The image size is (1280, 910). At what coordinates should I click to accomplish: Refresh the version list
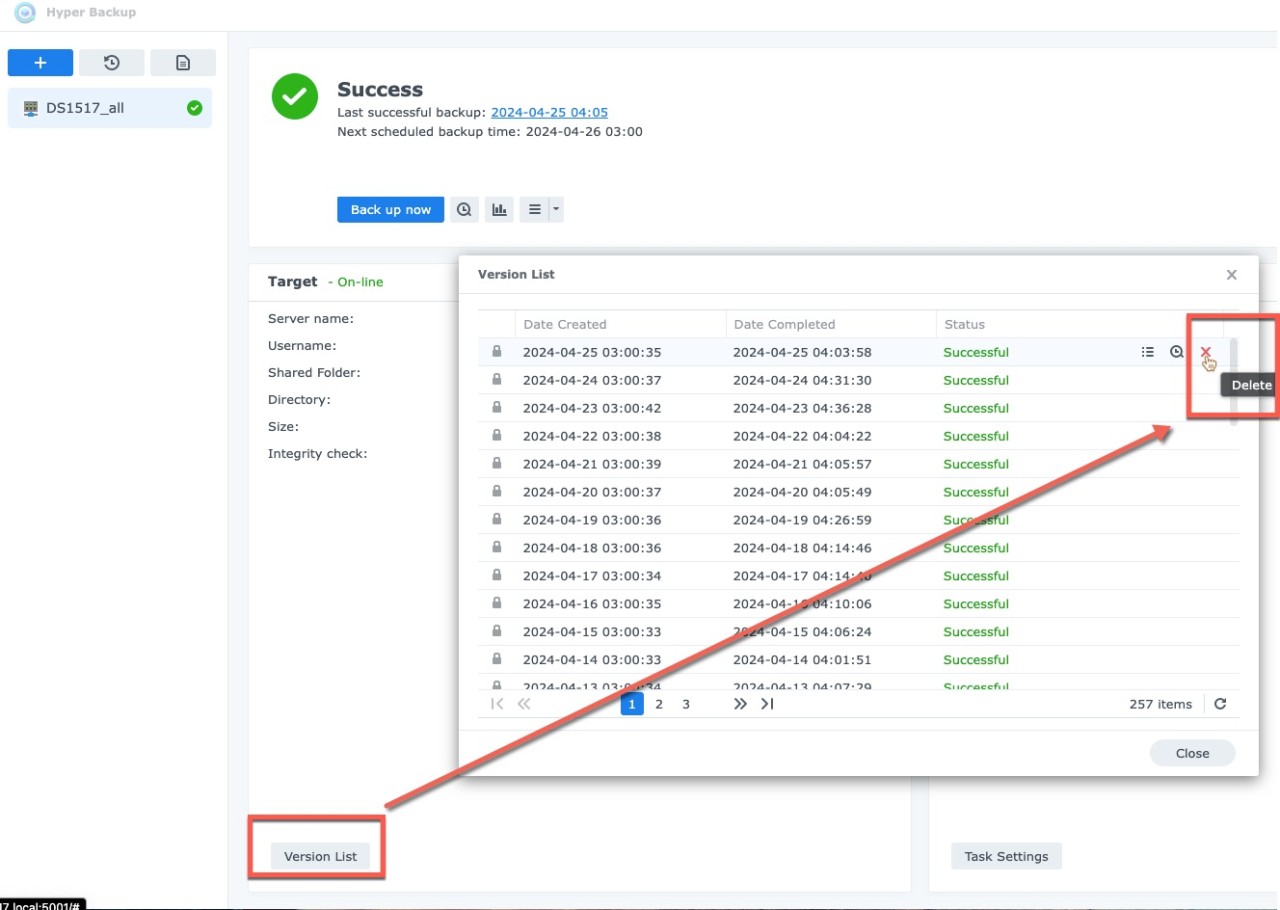[x=1220, y=704]
